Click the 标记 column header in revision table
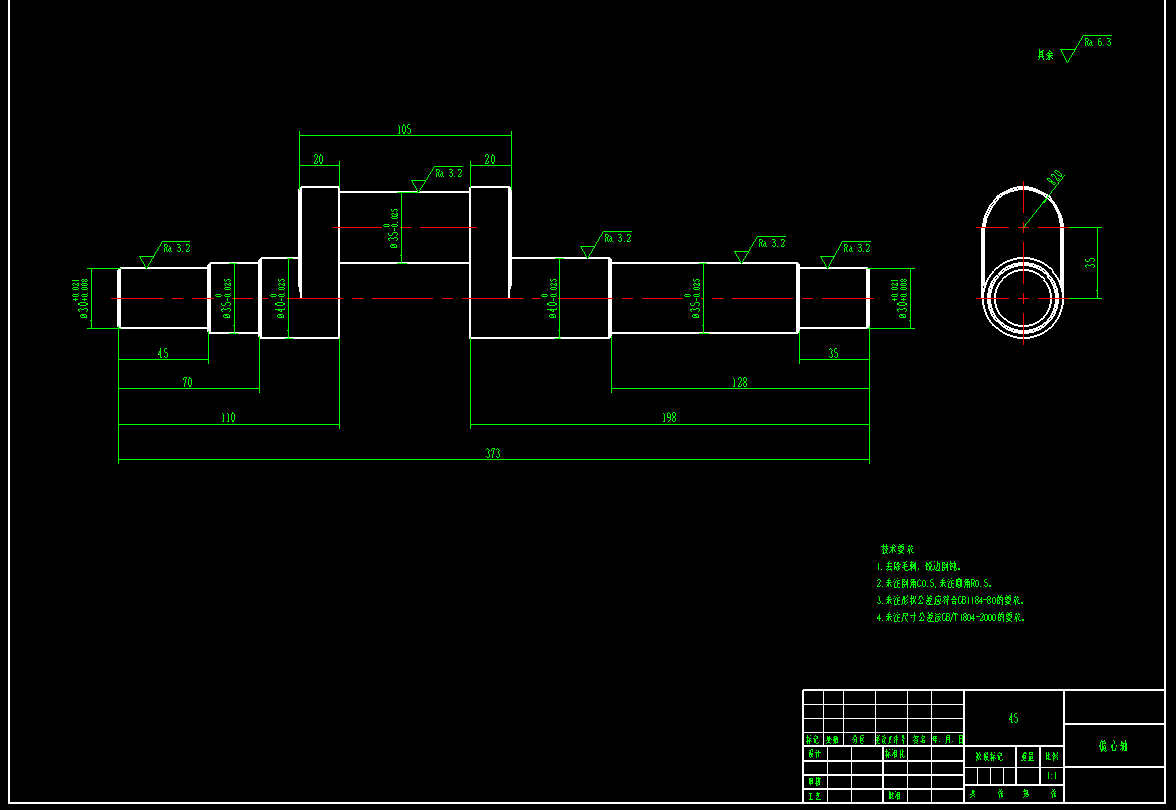This screenshot has height=810, width=1176. (812, 739)
